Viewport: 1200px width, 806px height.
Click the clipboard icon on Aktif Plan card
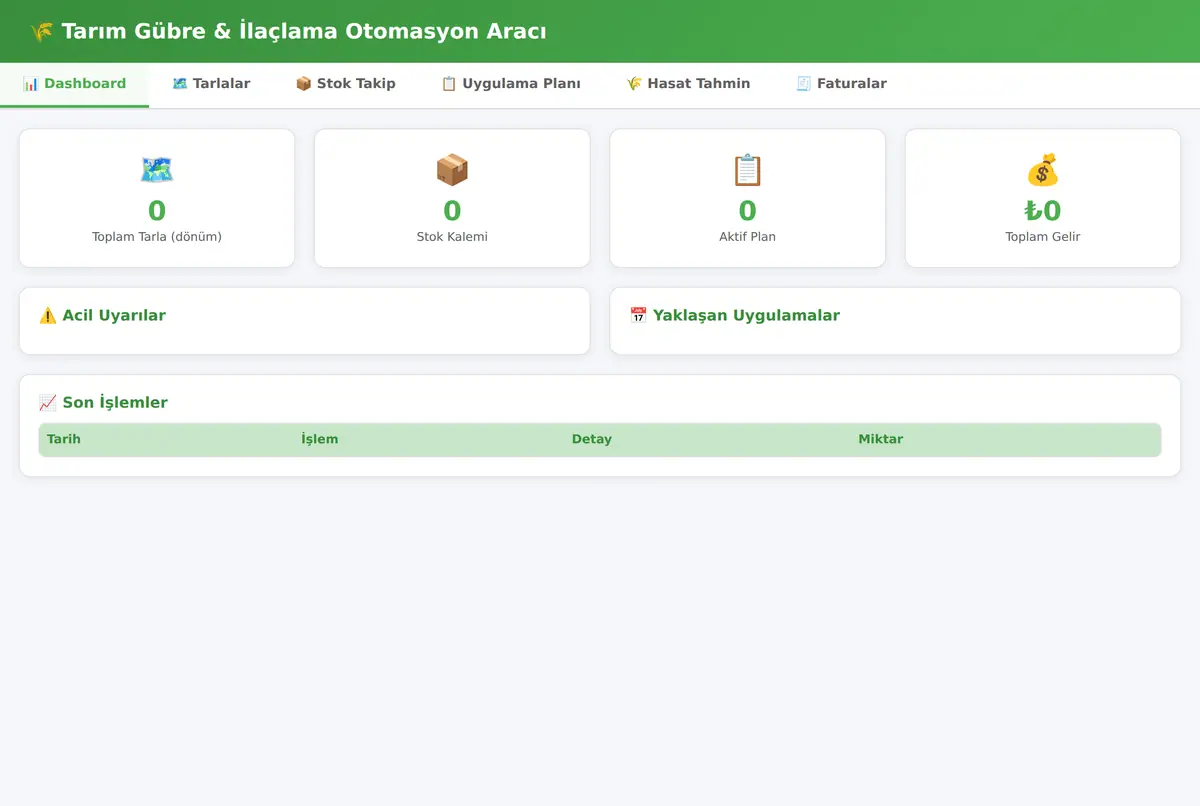[747, 170]
